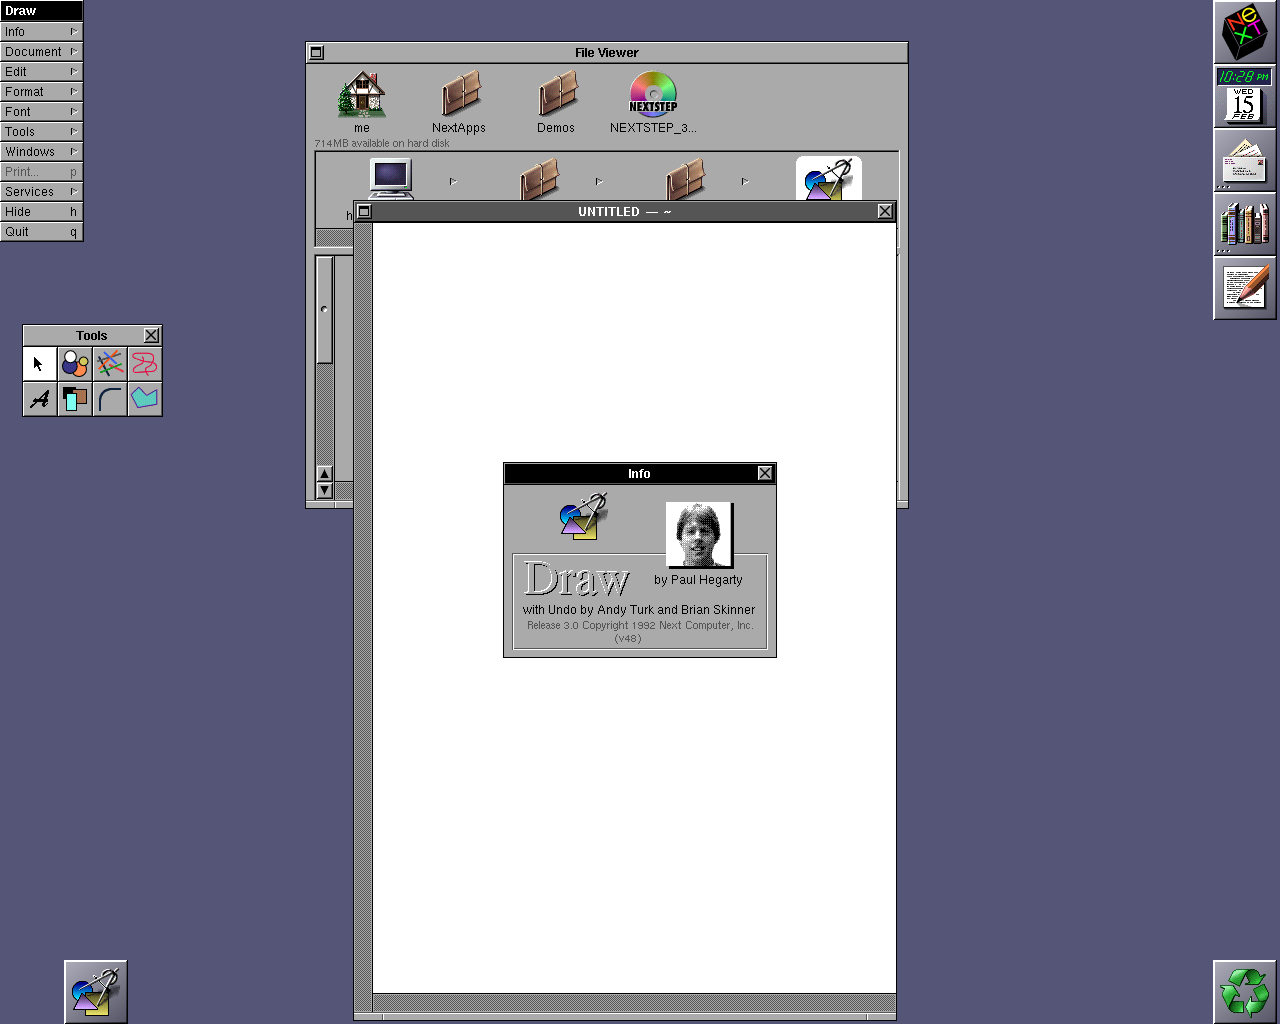Open the Recycler icon in the dock
The image size is (1280, 1024).
coord(1244,992)
